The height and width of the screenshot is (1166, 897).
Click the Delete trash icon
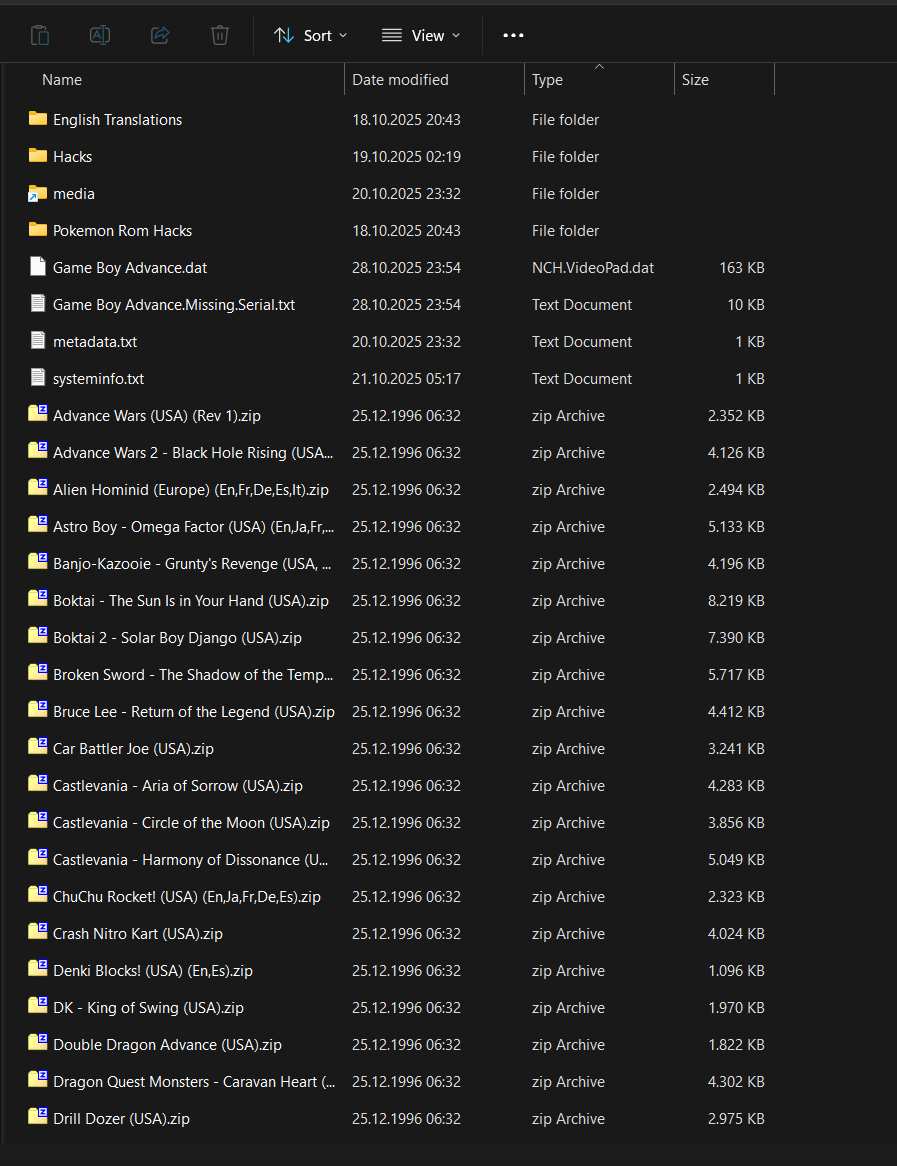click(219, 35)
